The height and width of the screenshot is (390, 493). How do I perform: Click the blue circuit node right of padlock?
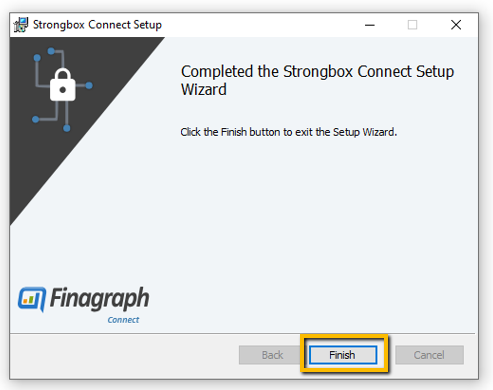89,85
